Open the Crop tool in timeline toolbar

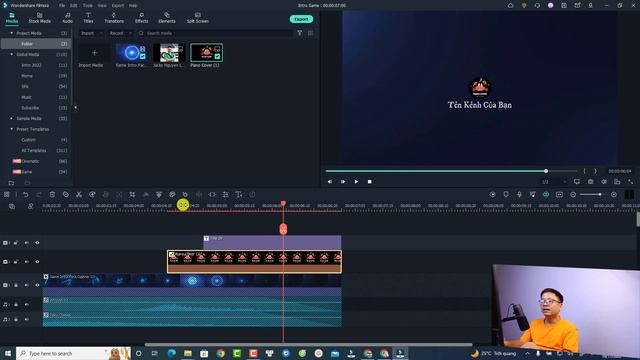coord(132,195)
